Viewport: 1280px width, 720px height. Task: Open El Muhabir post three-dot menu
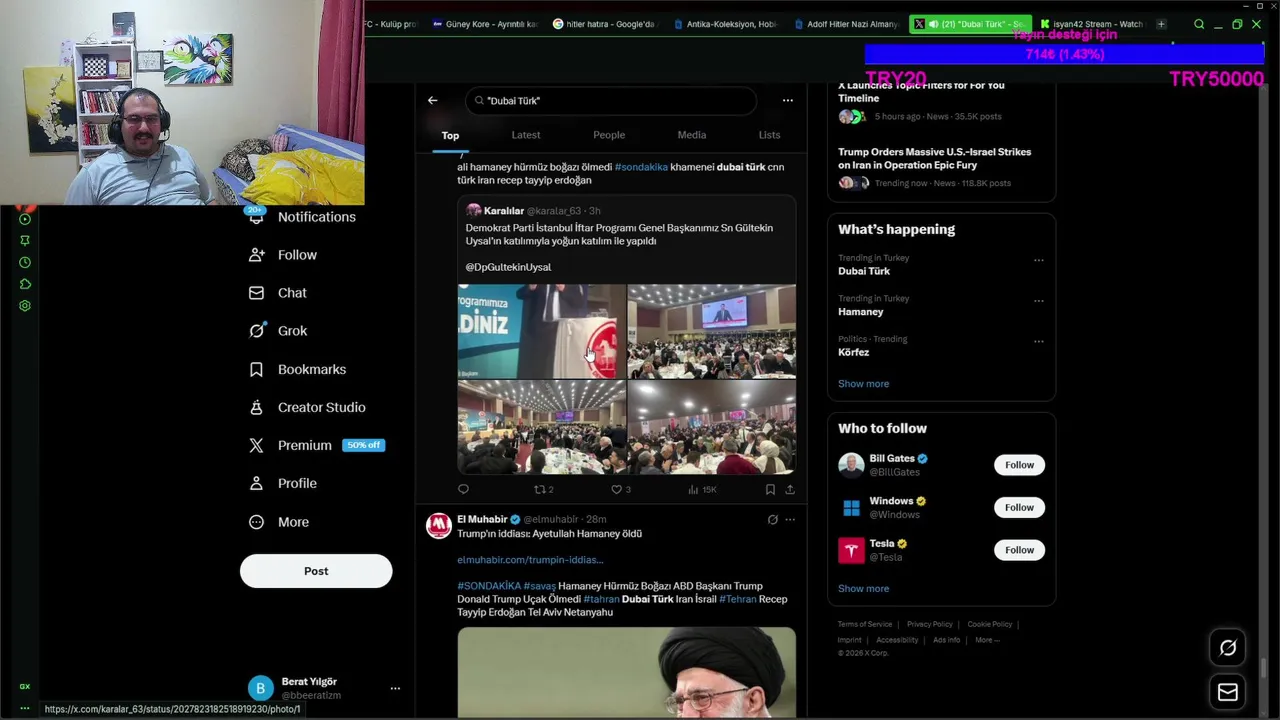790,519
